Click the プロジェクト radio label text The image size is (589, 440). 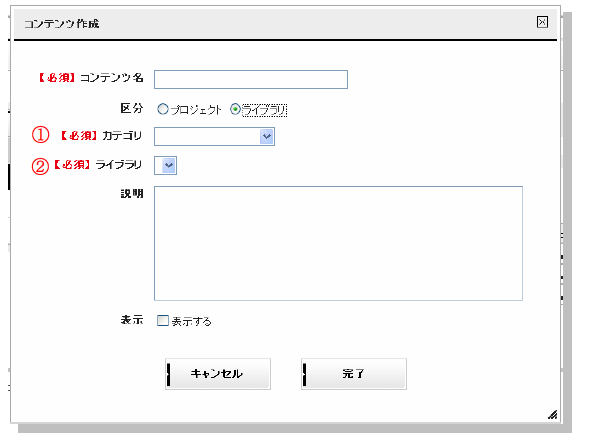pos(196,110)
